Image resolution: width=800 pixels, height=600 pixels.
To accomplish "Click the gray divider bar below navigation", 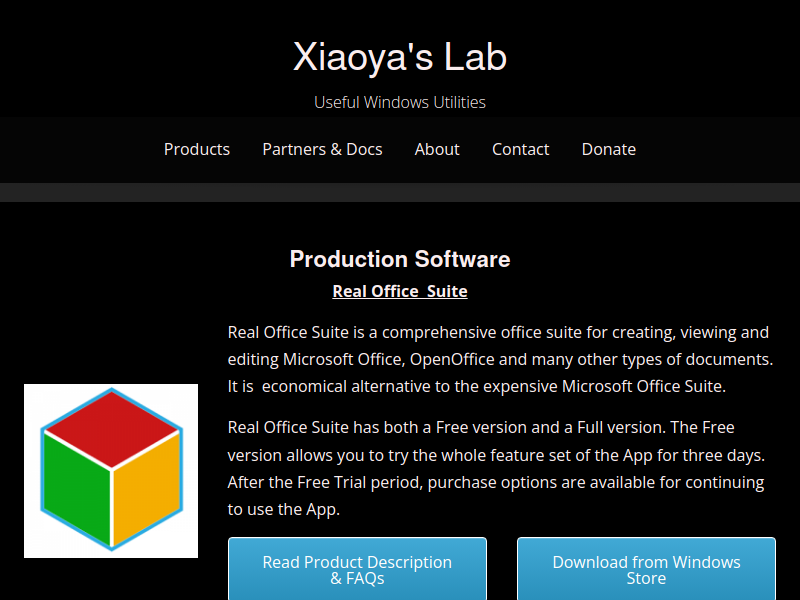I will pos(400,192).
